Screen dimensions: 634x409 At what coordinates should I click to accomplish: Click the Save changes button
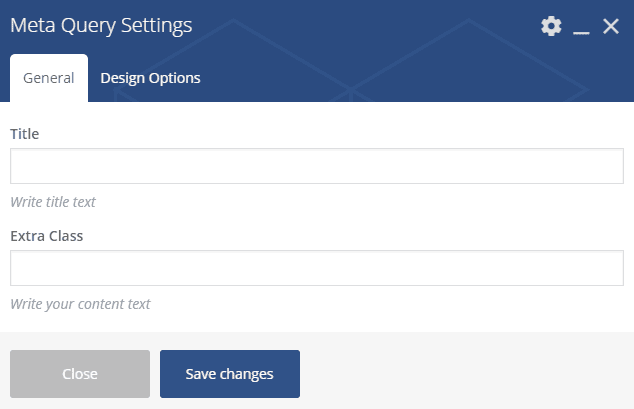[x=229, y=374]
